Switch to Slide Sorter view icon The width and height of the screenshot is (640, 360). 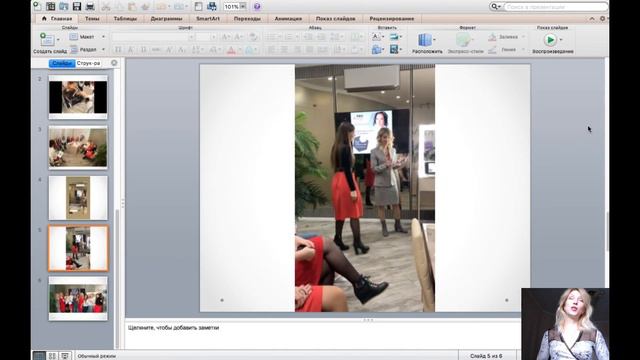tap(52, 356)
